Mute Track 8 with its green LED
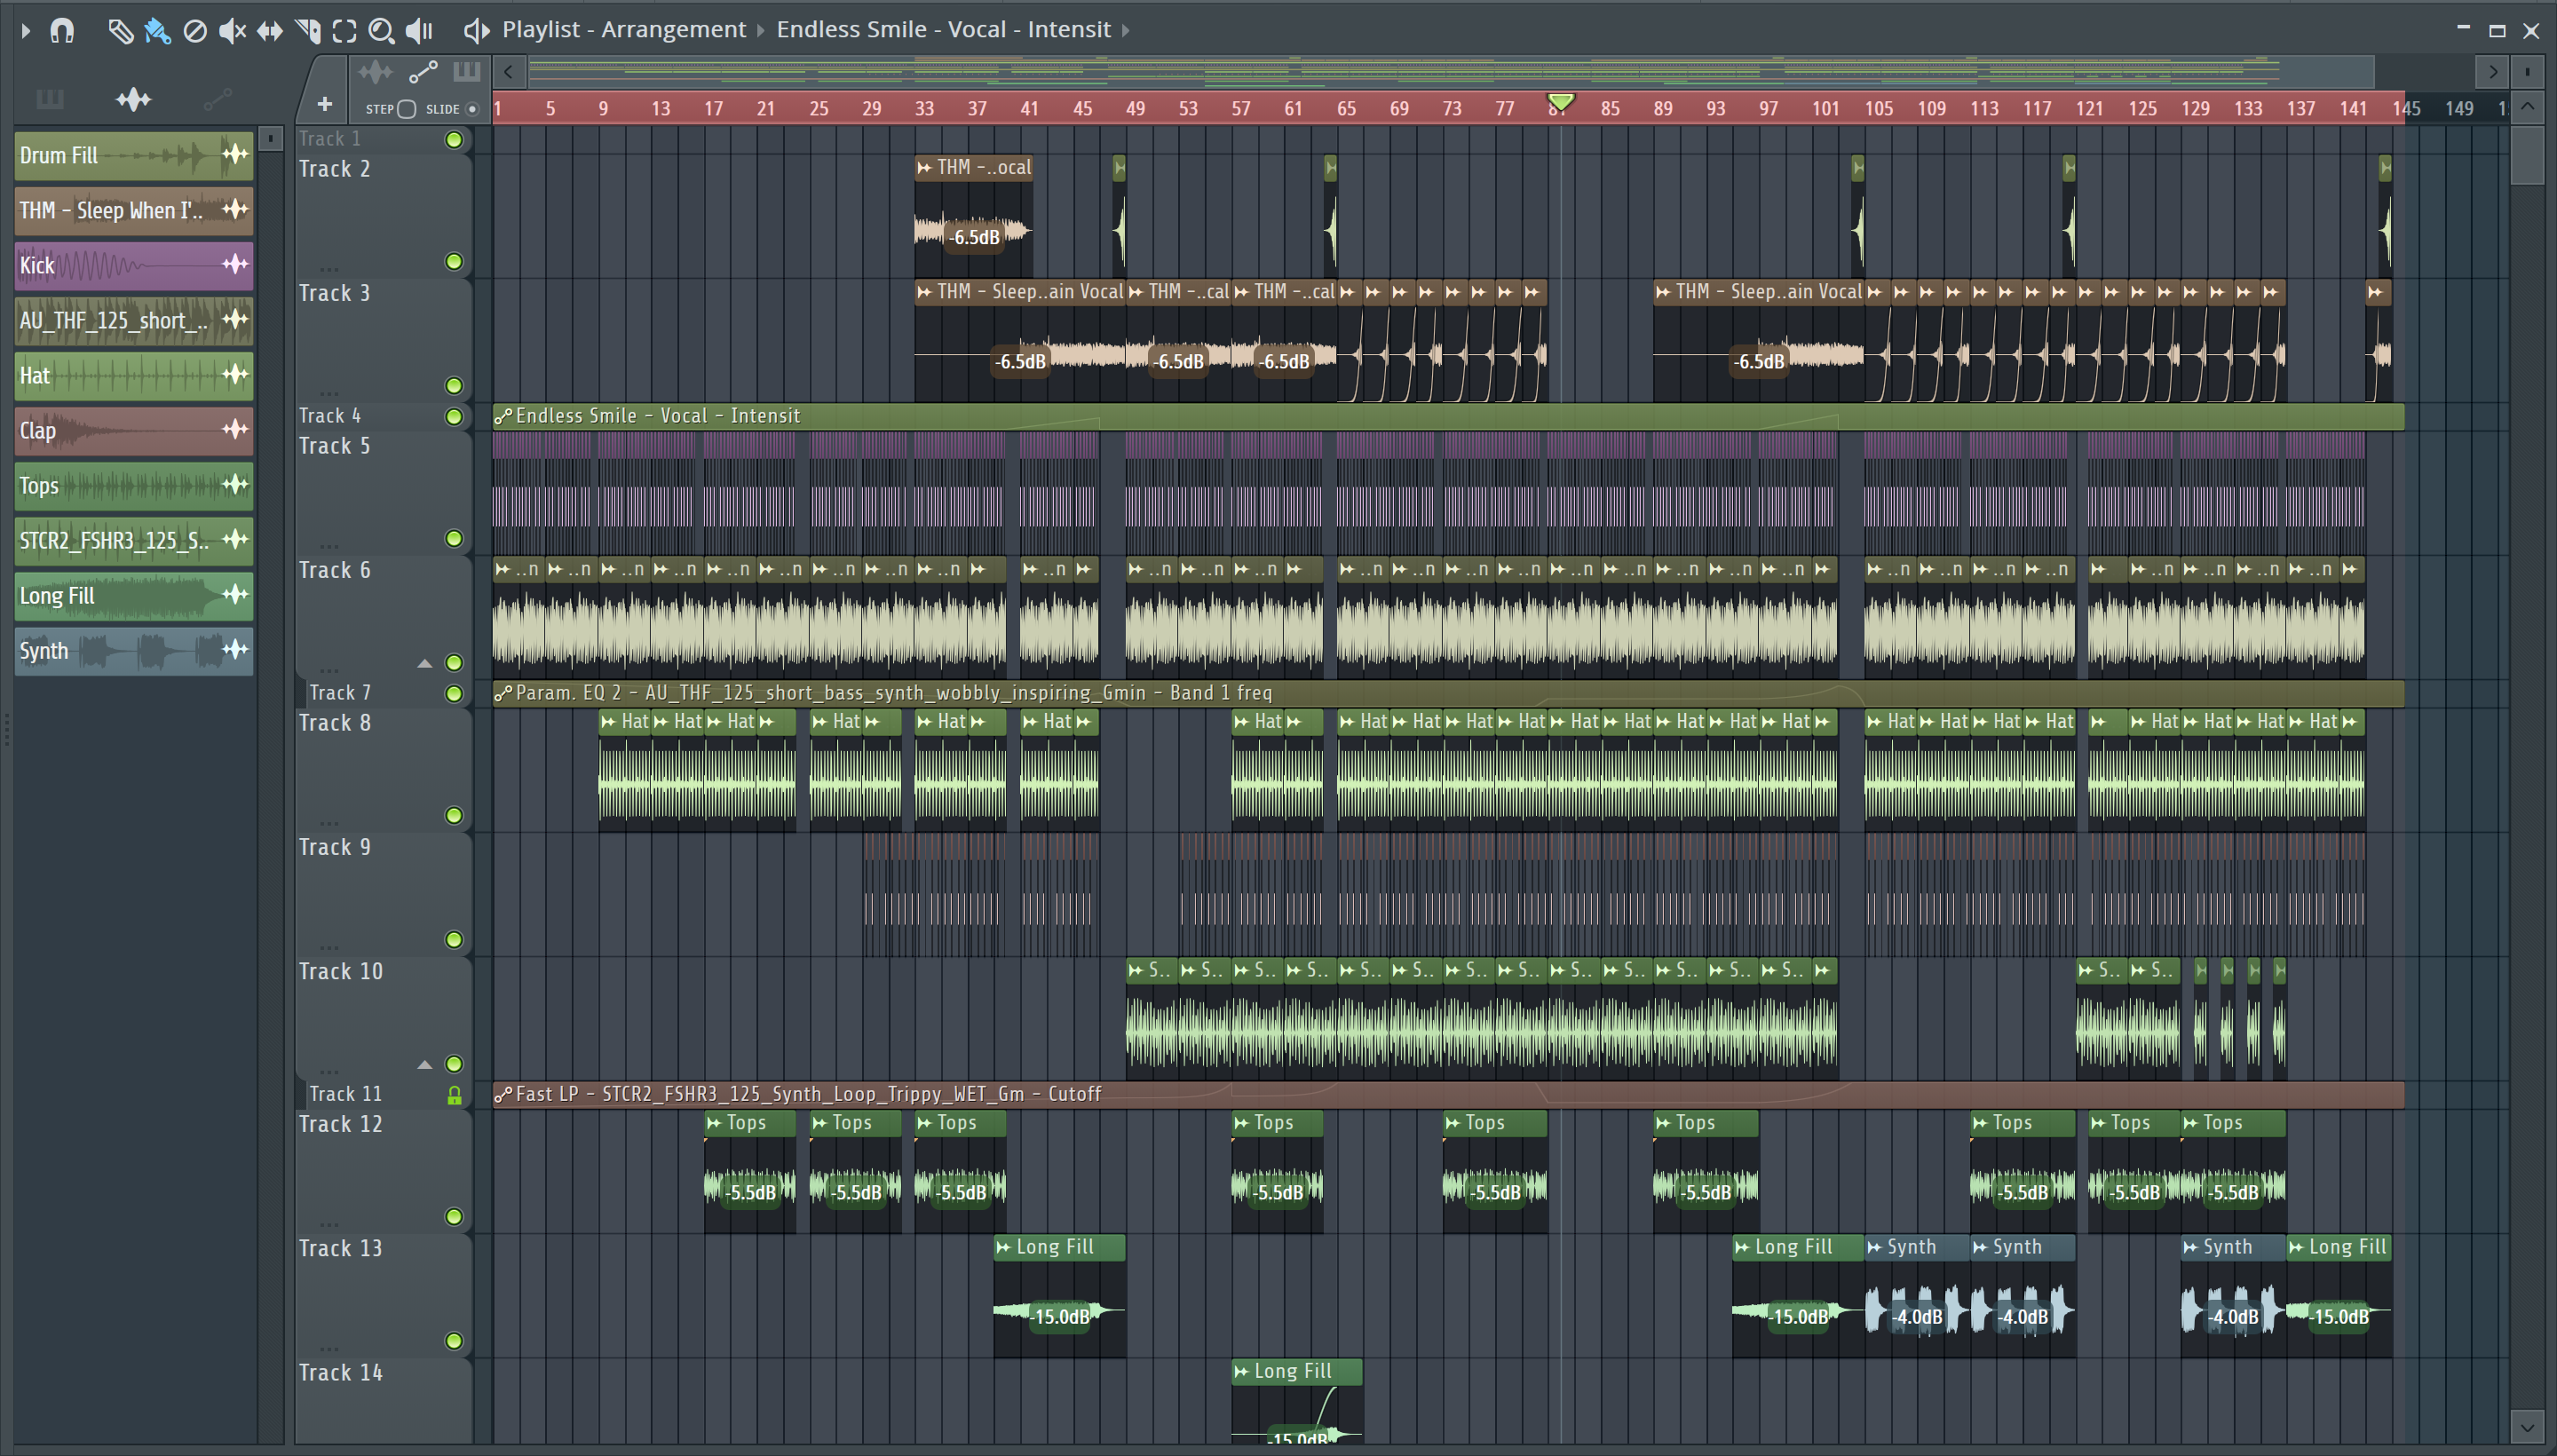The height and width of the screenshot is (1456, 2557). tap(454, 816)
